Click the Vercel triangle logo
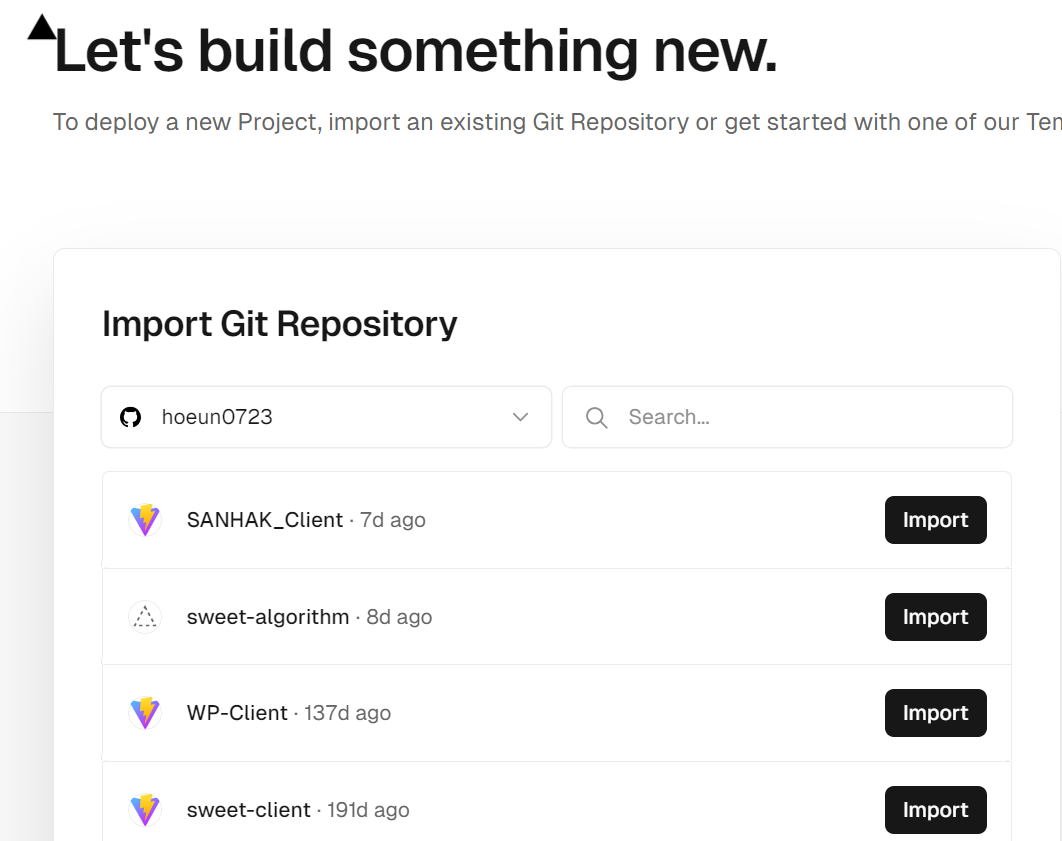The height and width of the screenshot is (841, 1062). (x=42, y=28)
